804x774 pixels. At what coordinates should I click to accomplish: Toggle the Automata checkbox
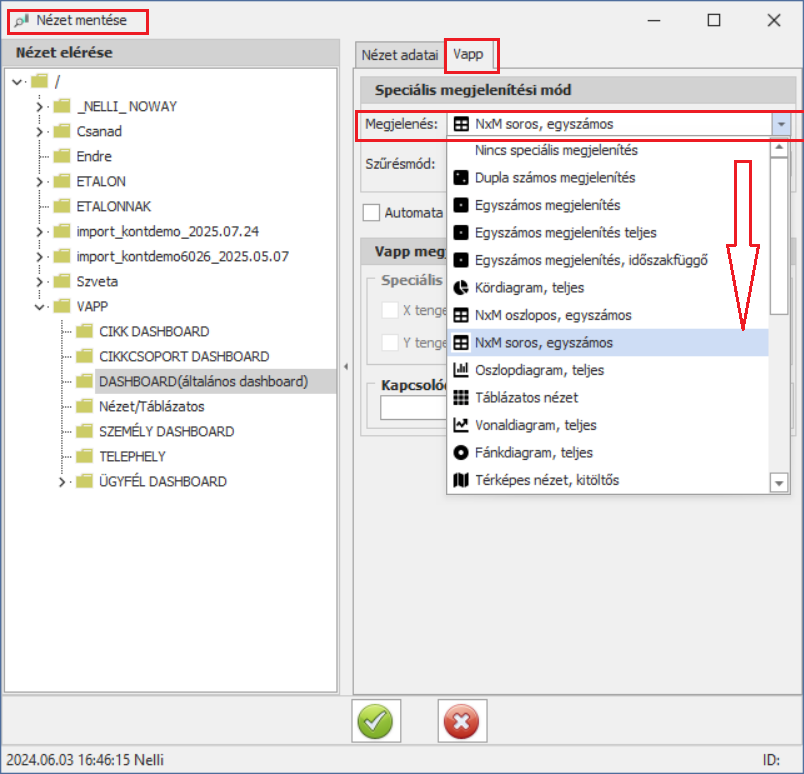tap(372, 212)
